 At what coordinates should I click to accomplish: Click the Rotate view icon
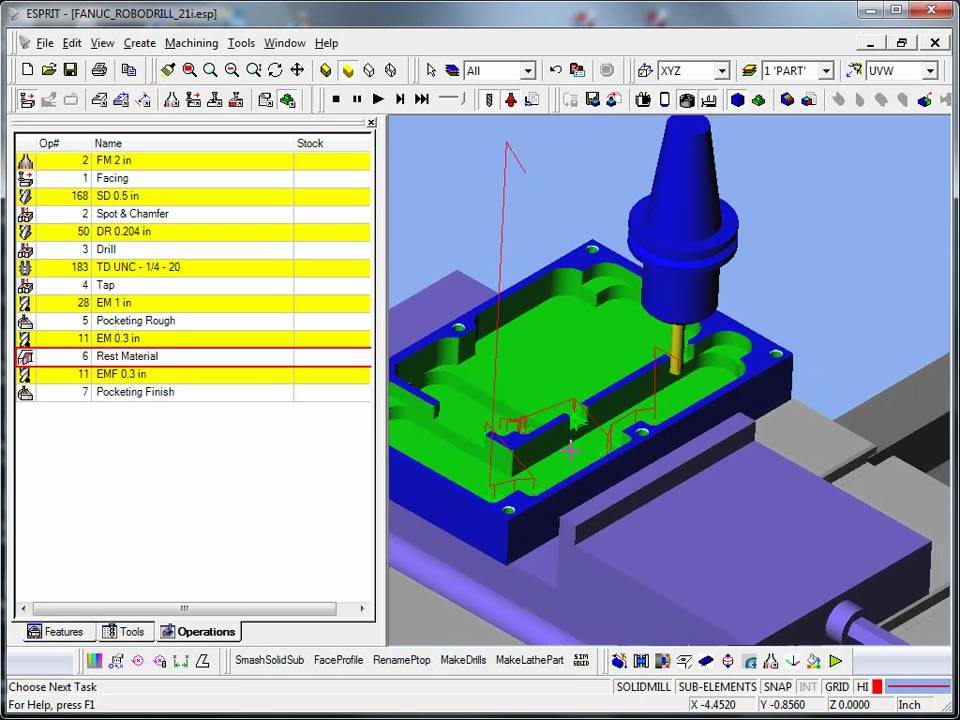coord(275,70)
